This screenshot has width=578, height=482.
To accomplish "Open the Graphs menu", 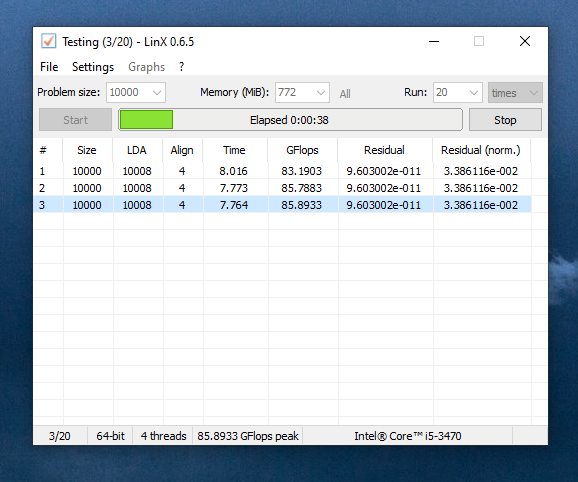I will pyautogui.click(x=146, y=67).
